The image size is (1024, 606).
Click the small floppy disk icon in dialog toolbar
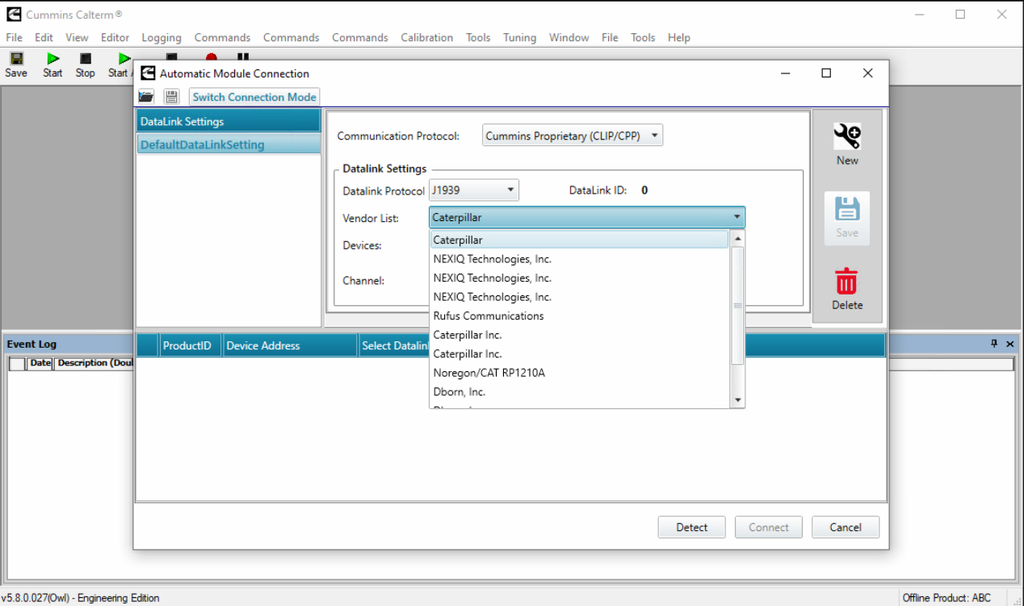click(x=171, y=97)
